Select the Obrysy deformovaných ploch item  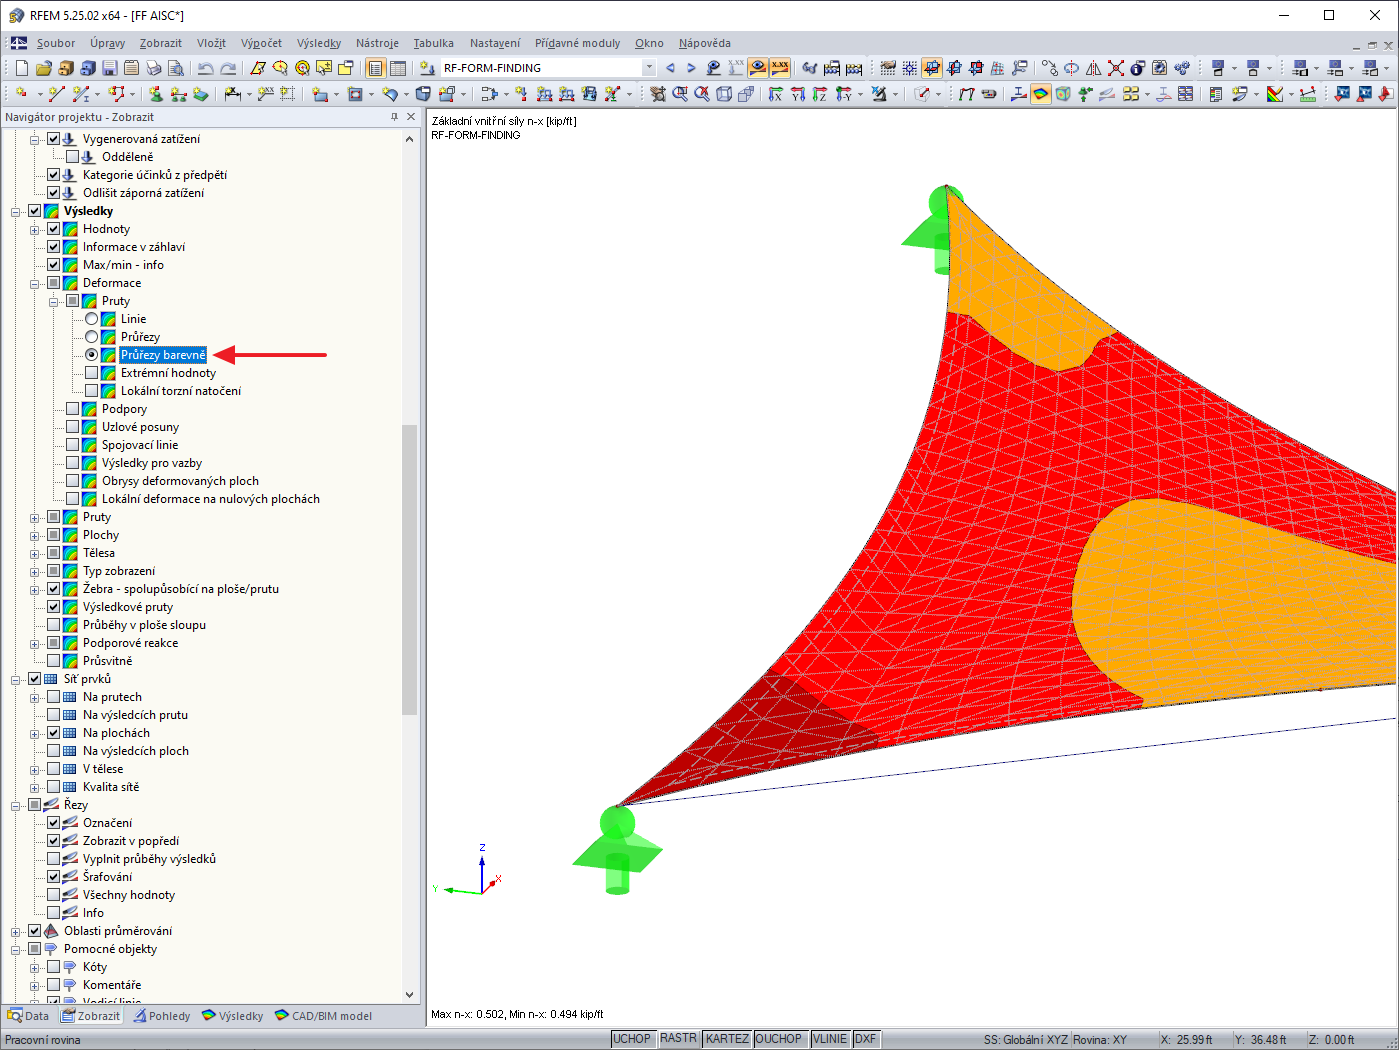coord(180,481)
